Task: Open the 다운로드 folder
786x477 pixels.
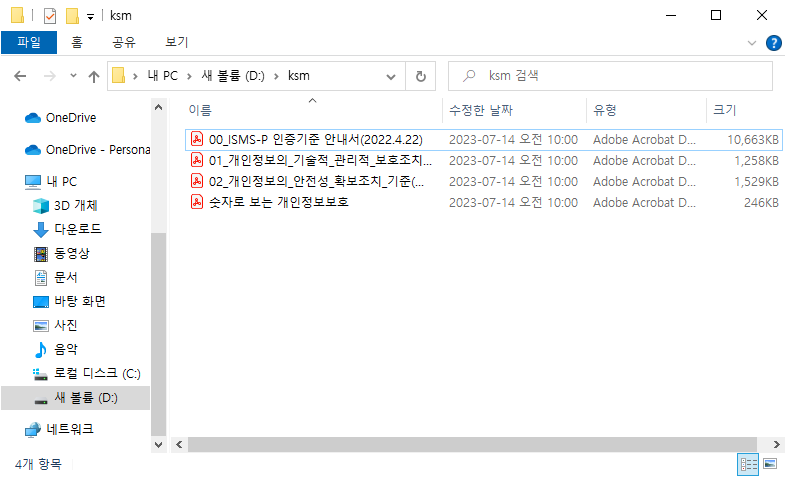Action: click(x=67, y=229)
